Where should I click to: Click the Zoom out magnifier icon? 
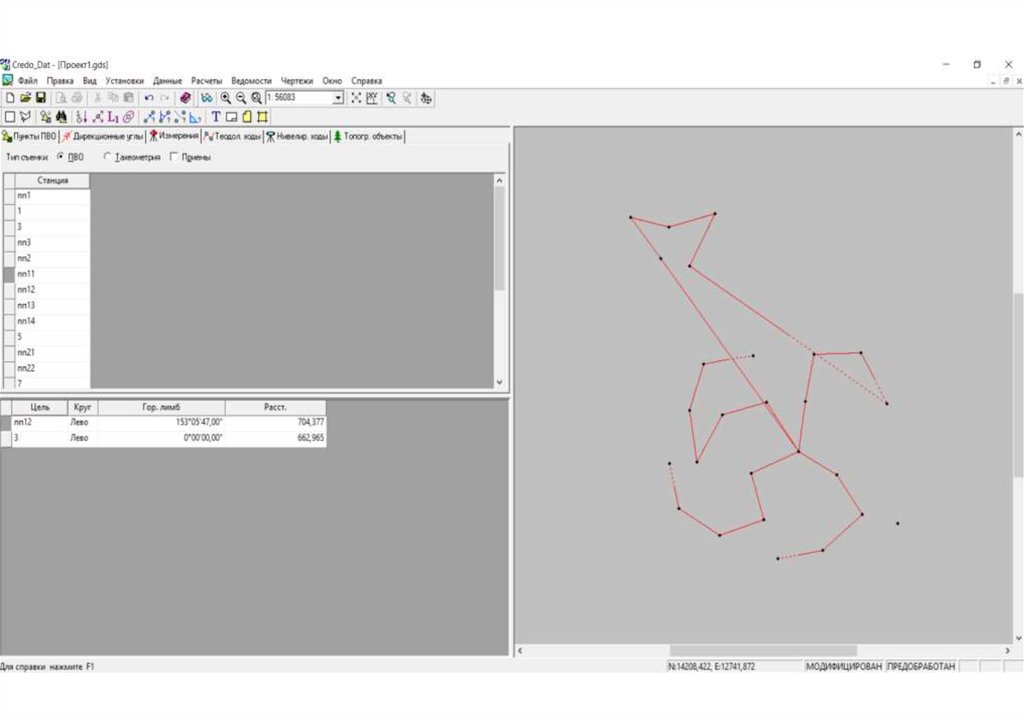(x=241, y=98)
